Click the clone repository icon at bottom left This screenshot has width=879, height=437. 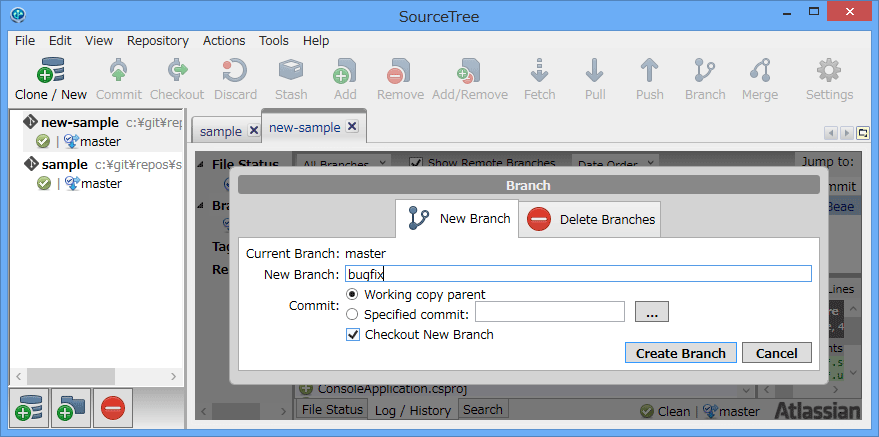[x=29, y=408]
